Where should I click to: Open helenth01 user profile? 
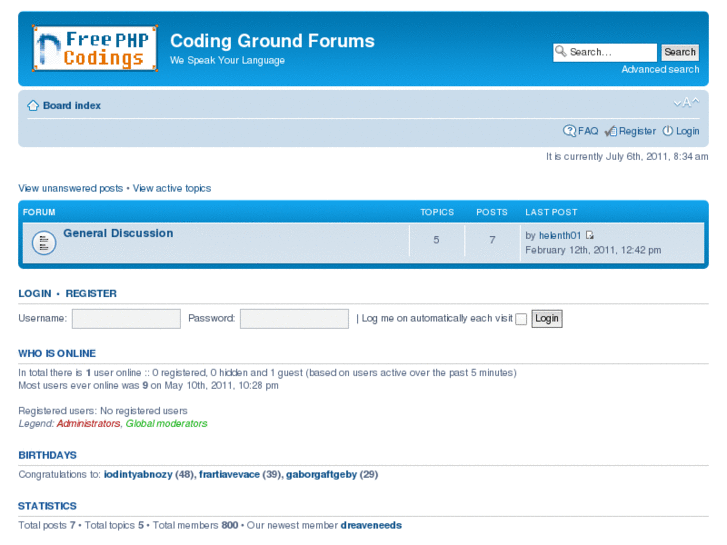tap(560, 236)
